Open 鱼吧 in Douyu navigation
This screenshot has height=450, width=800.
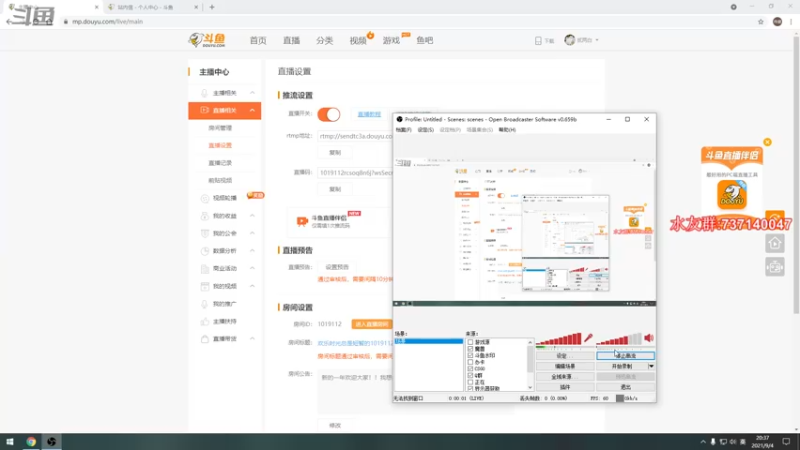point(424,40)
